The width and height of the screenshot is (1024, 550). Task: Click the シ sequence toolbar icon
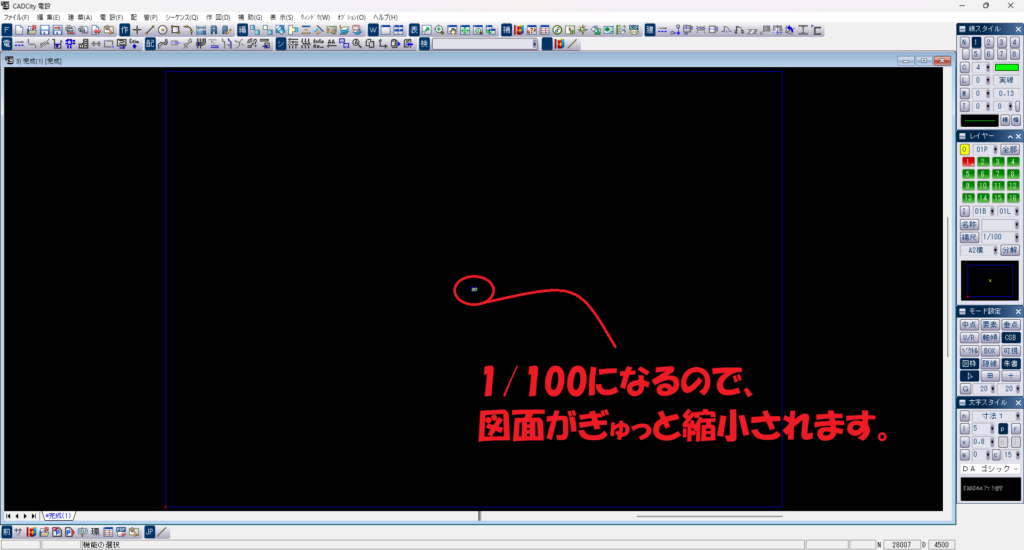point(281,44)
